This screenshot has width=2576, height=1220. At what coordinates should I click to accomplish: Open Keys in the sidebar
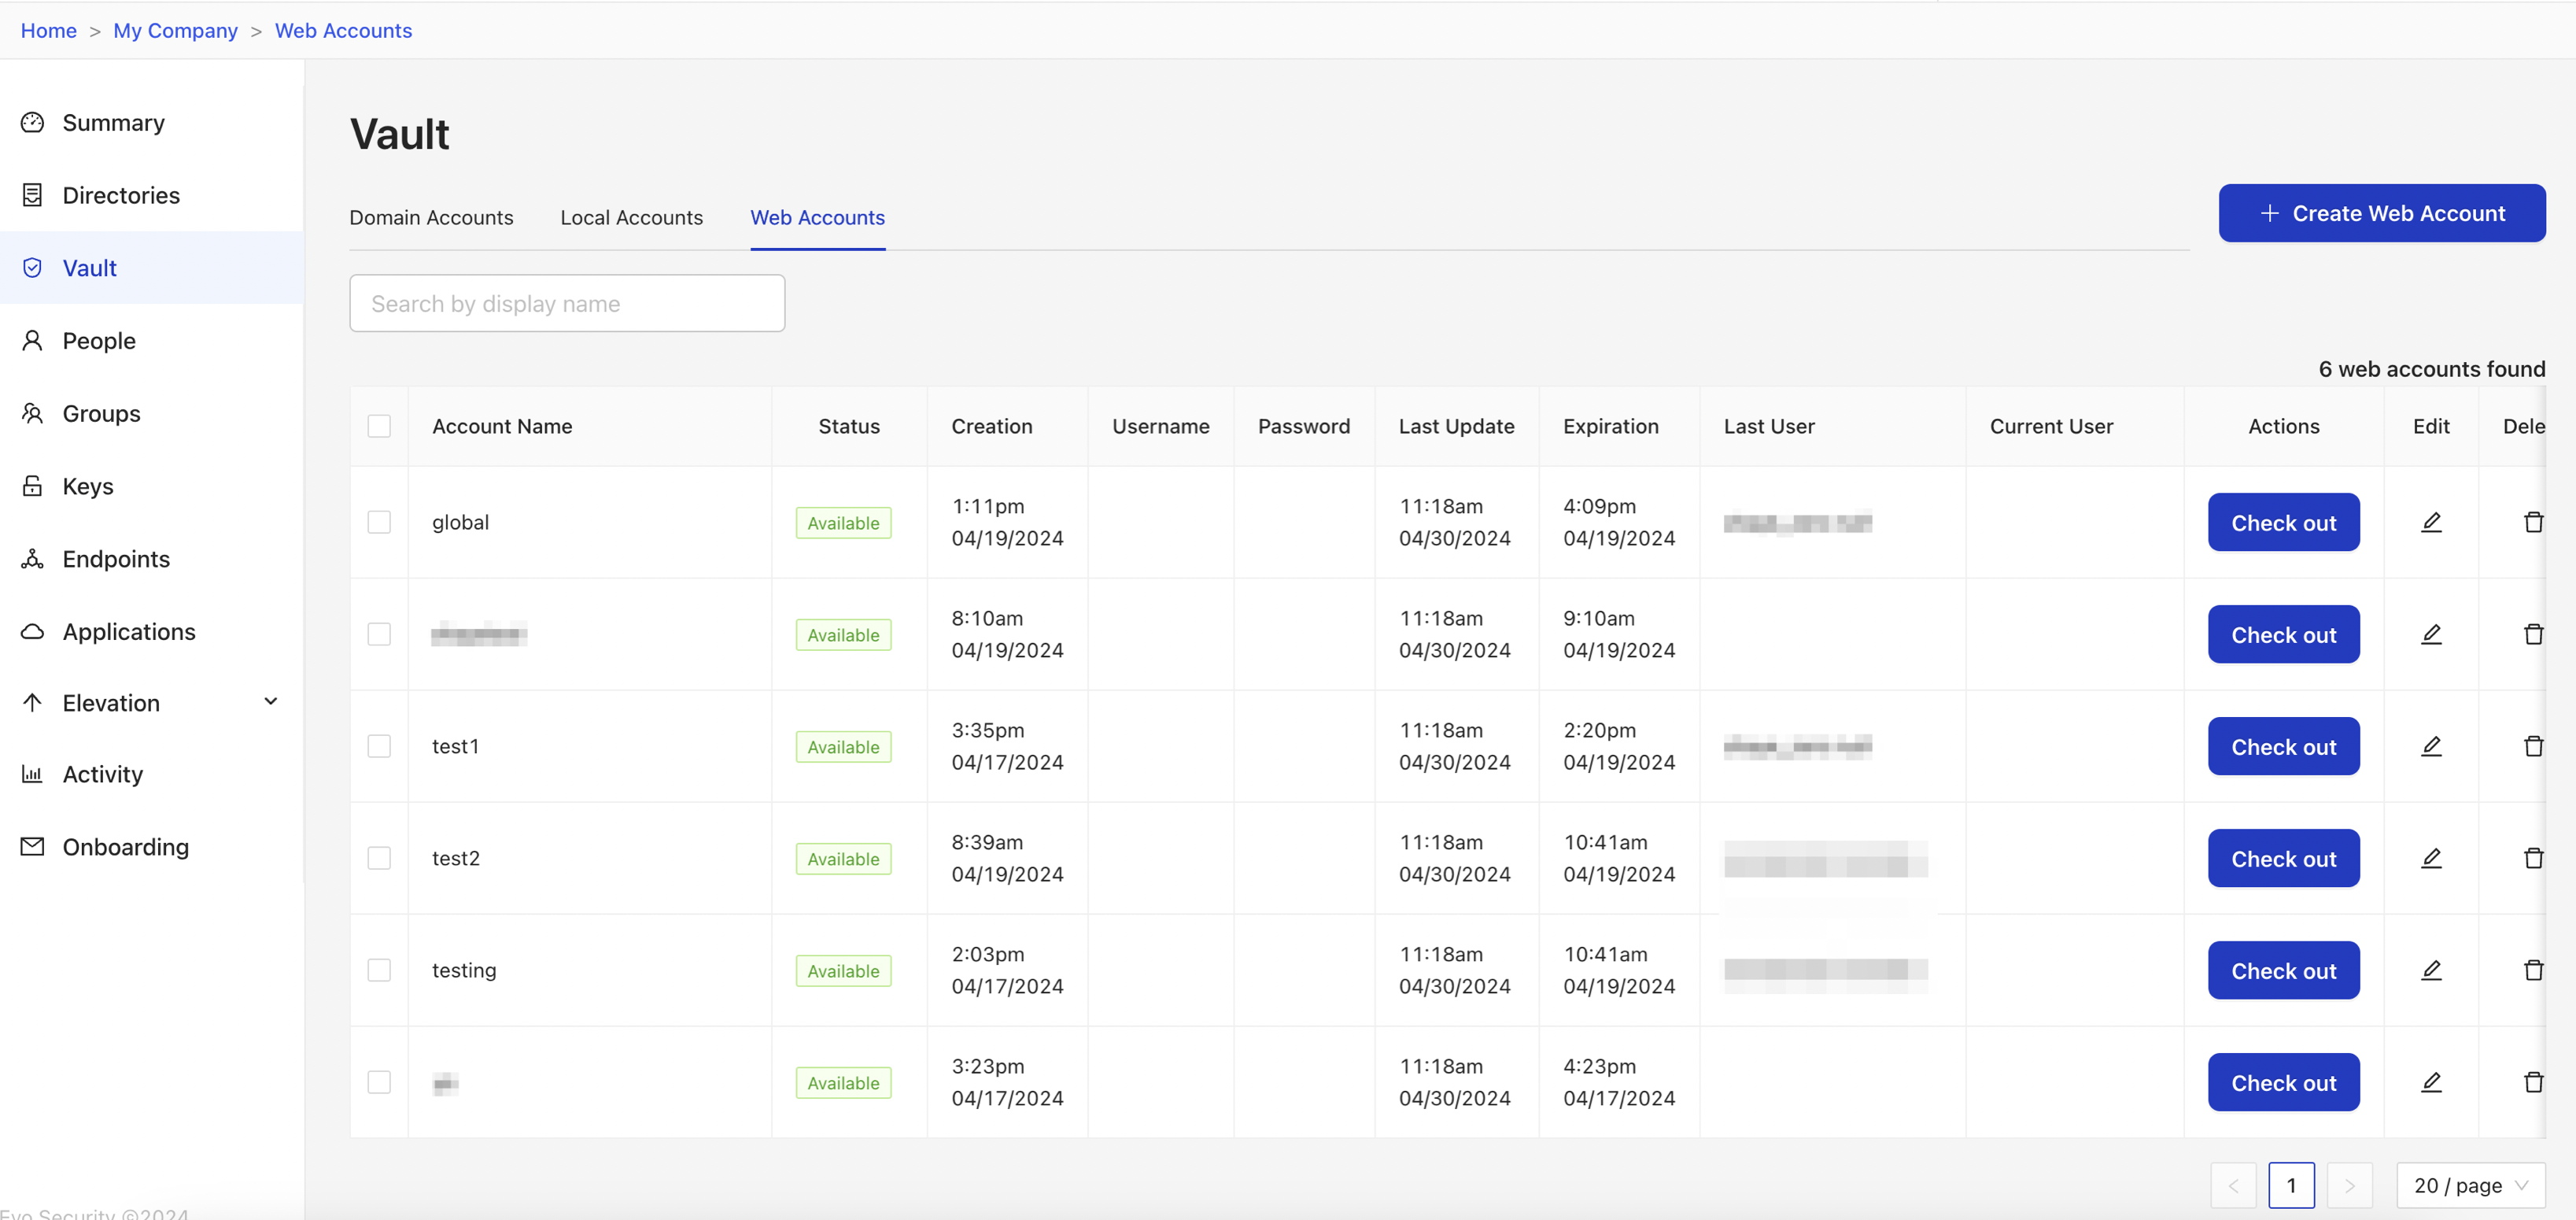[x=152, y=486]
